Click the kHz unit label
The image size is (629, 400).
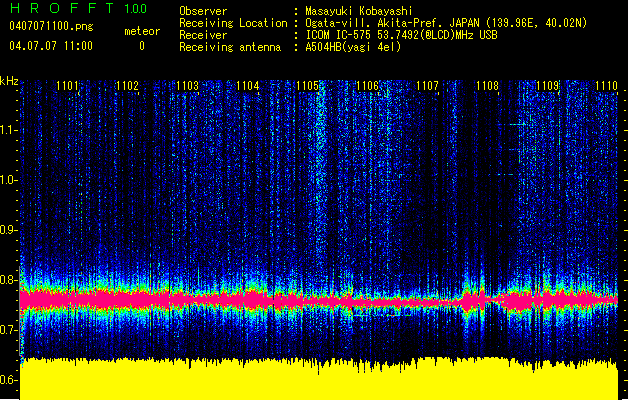click(9, 81)
